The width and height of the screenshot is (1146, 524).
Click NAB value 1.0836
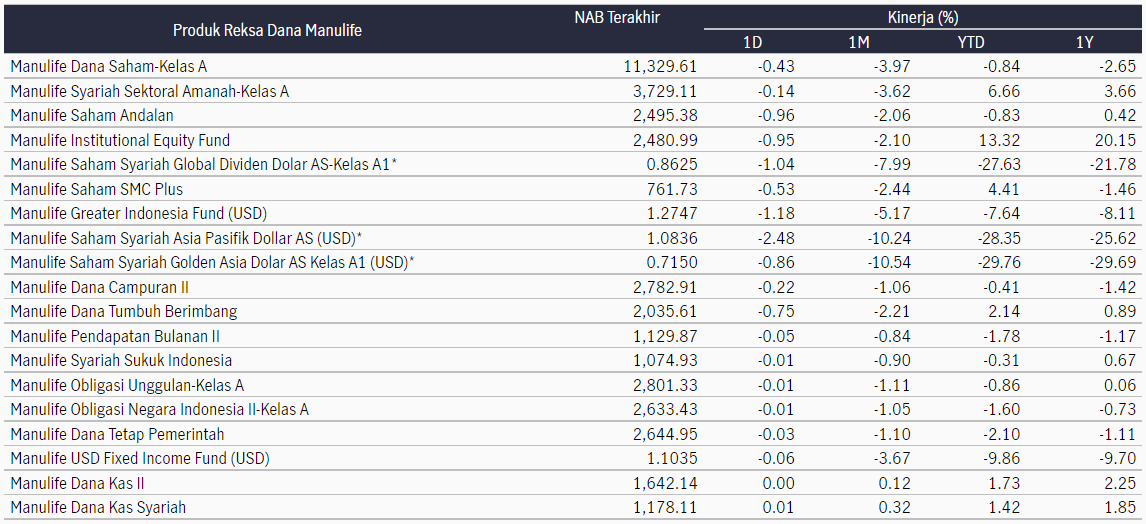pos(672,238)
